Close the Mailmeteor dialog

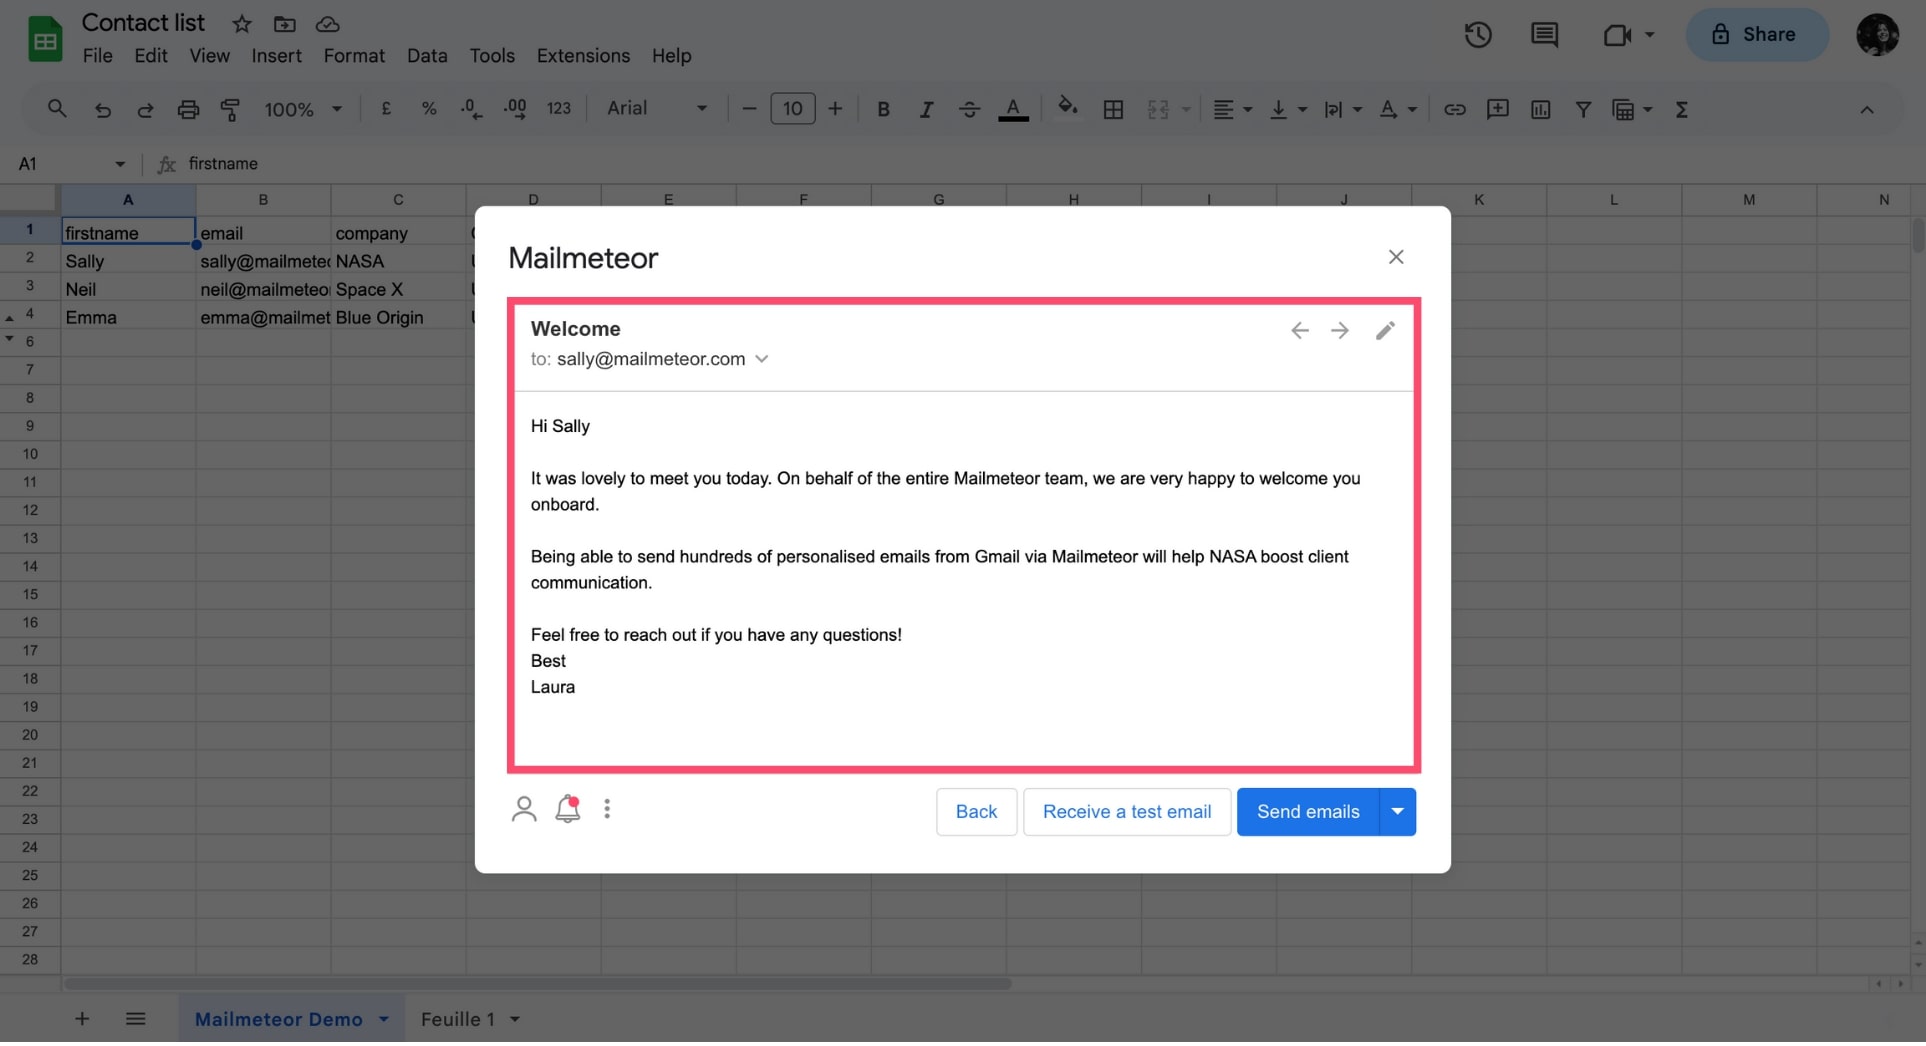tap(1396, 257)
